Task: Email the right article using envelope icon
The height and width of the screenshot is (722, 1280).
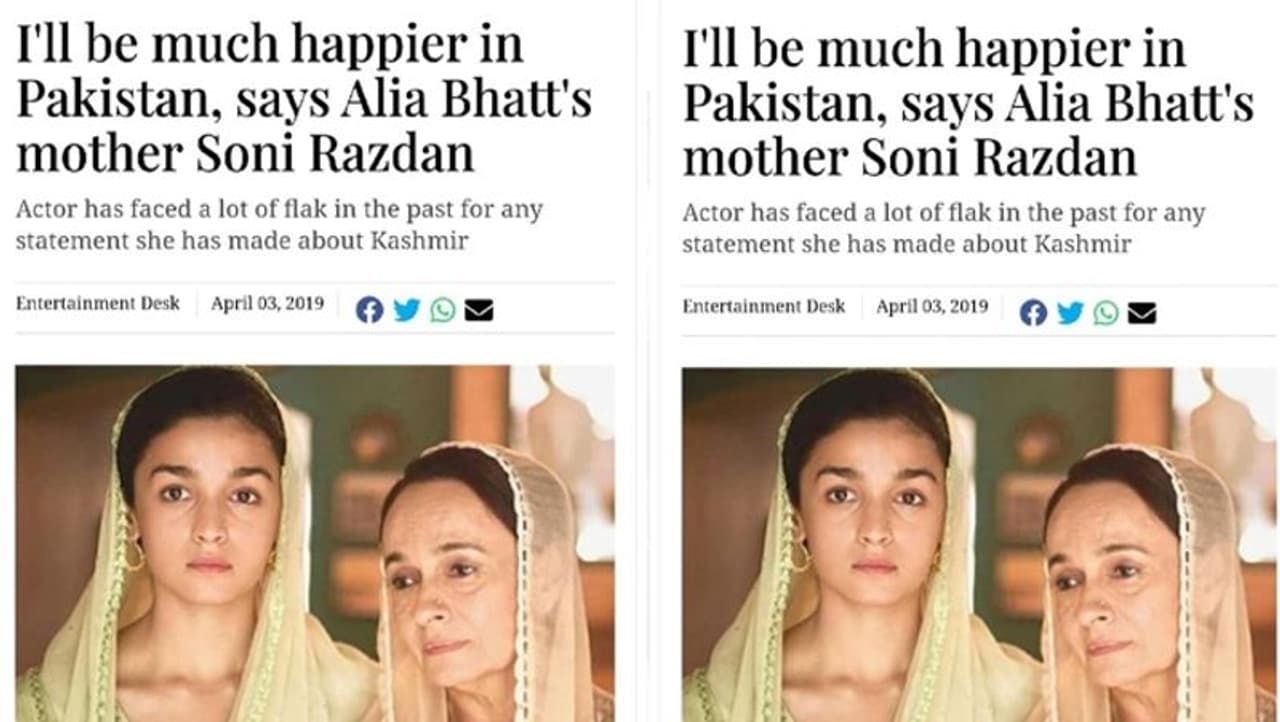Action: pyautogui.click(x=1142, y=313)
